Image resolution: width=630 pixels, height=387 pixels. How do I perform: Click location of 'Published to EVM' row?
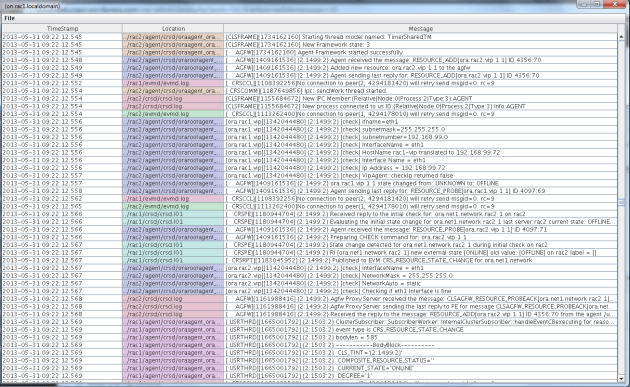coord(173,260)
